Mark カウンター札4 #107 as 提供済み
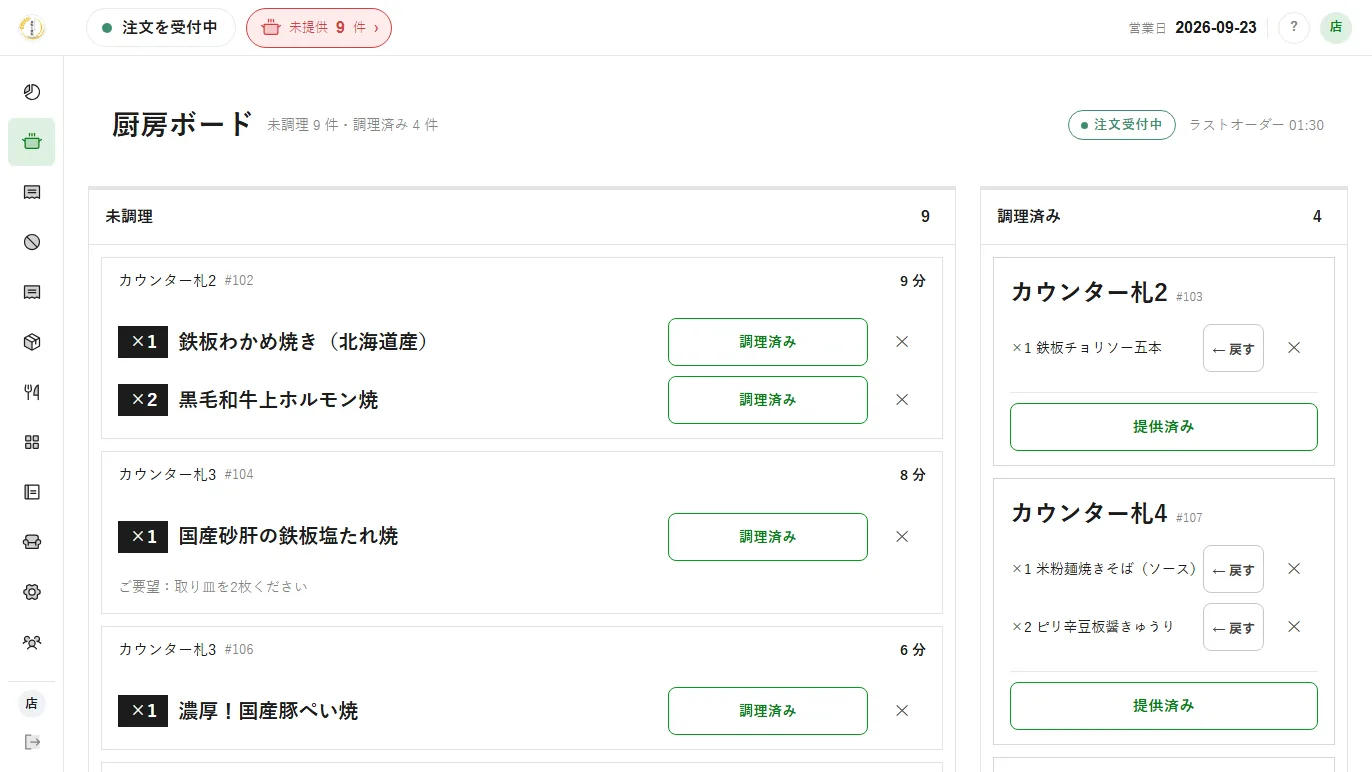1372x772 pixels. [1164, 706]
